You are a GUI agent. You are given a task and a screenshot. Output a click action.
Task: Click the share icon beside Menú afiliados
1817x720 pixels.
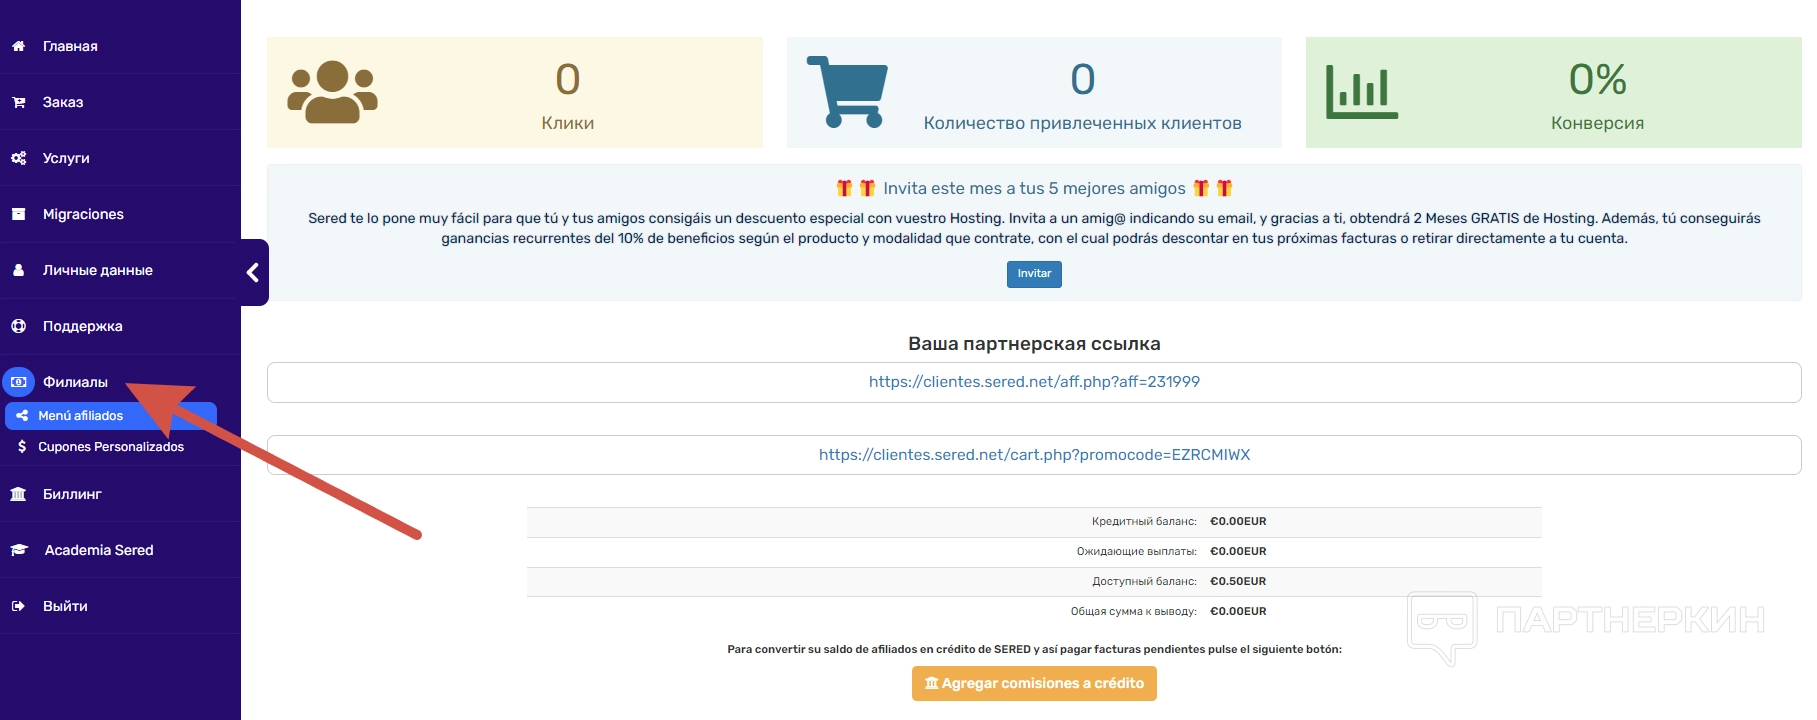click(22, 416)
